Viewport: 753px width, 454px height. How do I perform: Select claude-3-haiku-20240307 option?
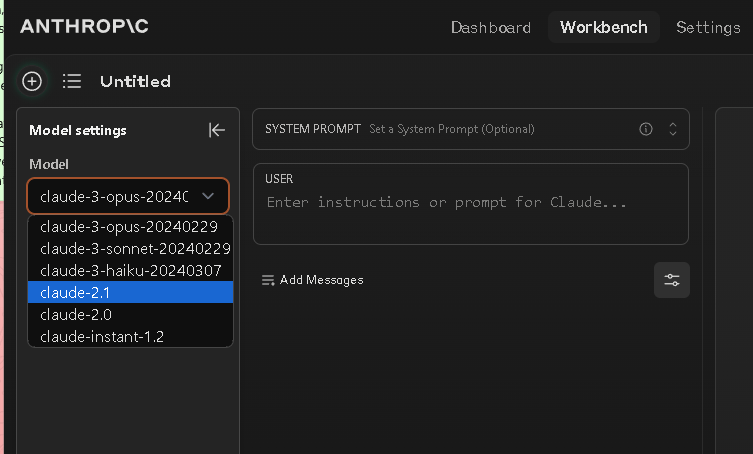coord(130,270)
